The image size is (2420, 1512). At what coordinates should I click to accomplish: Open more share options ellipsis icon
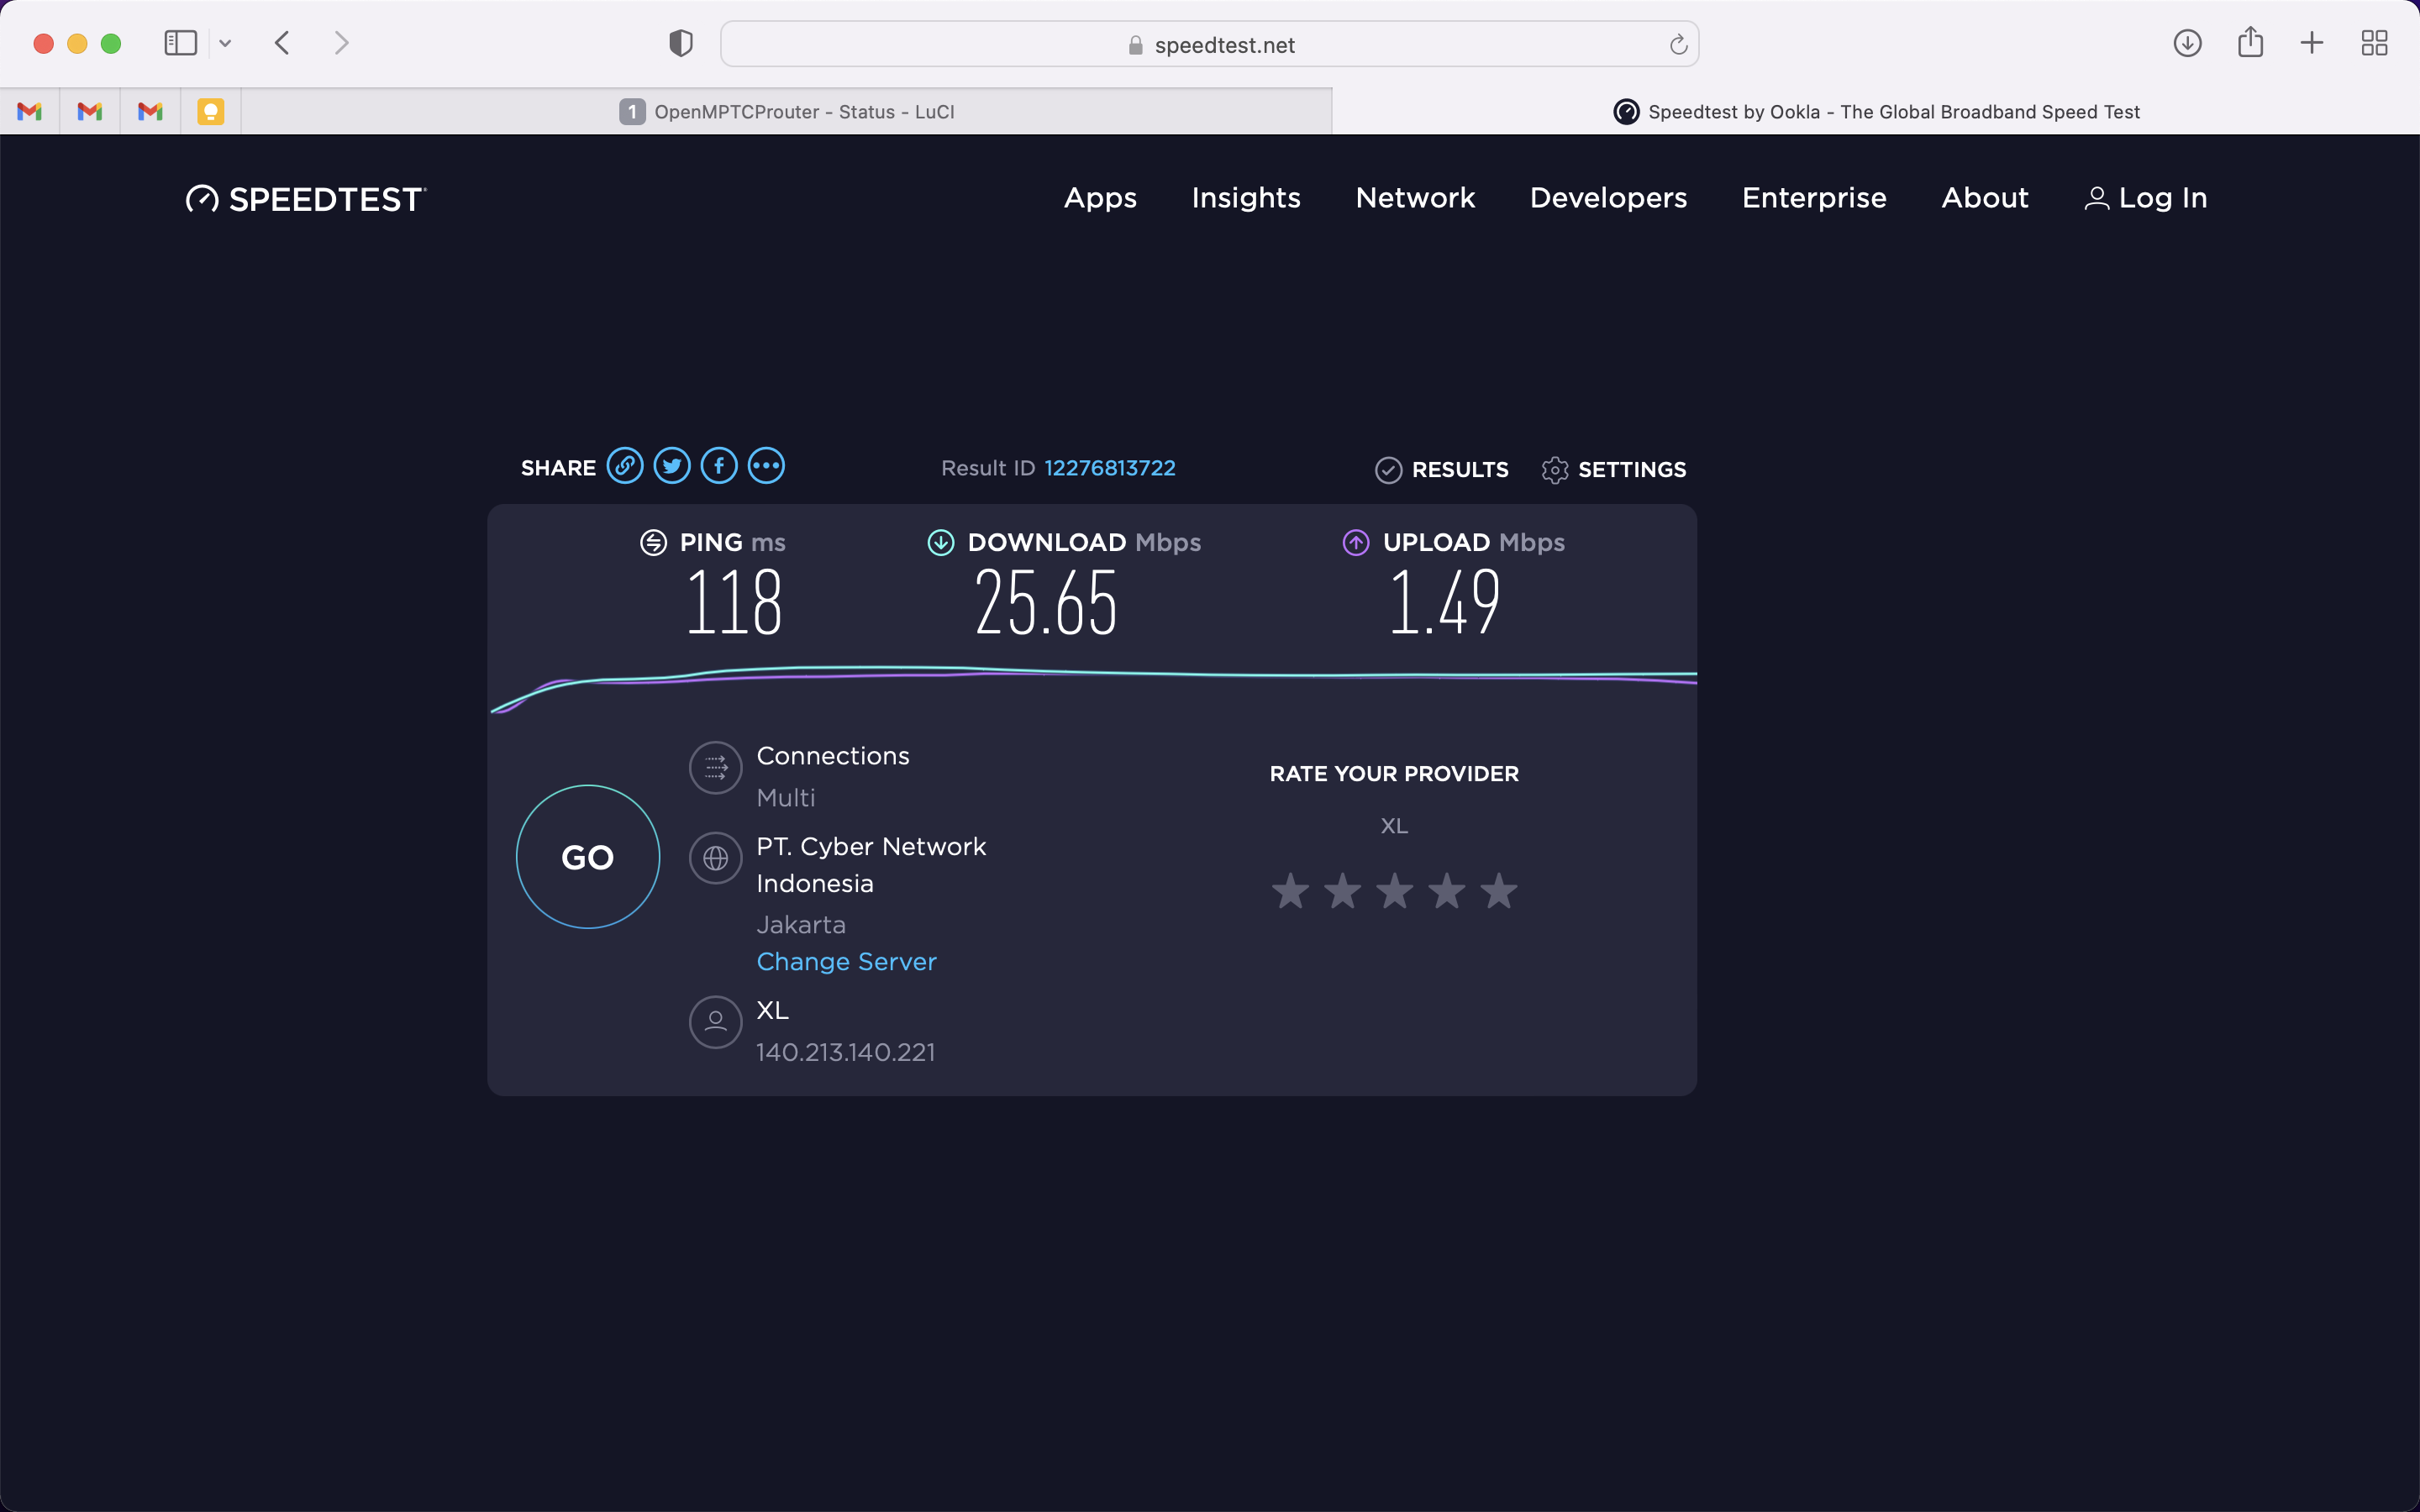766,466
